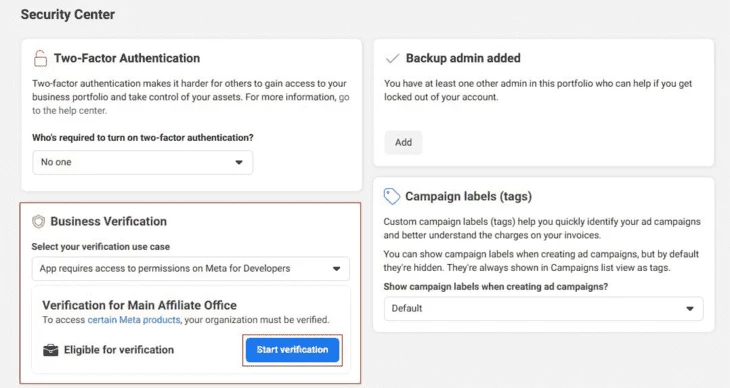Open the 'Default' campaign labels dropdown
Image resolution: width=730 pixels, height=388 pixels.
(543, 308)
